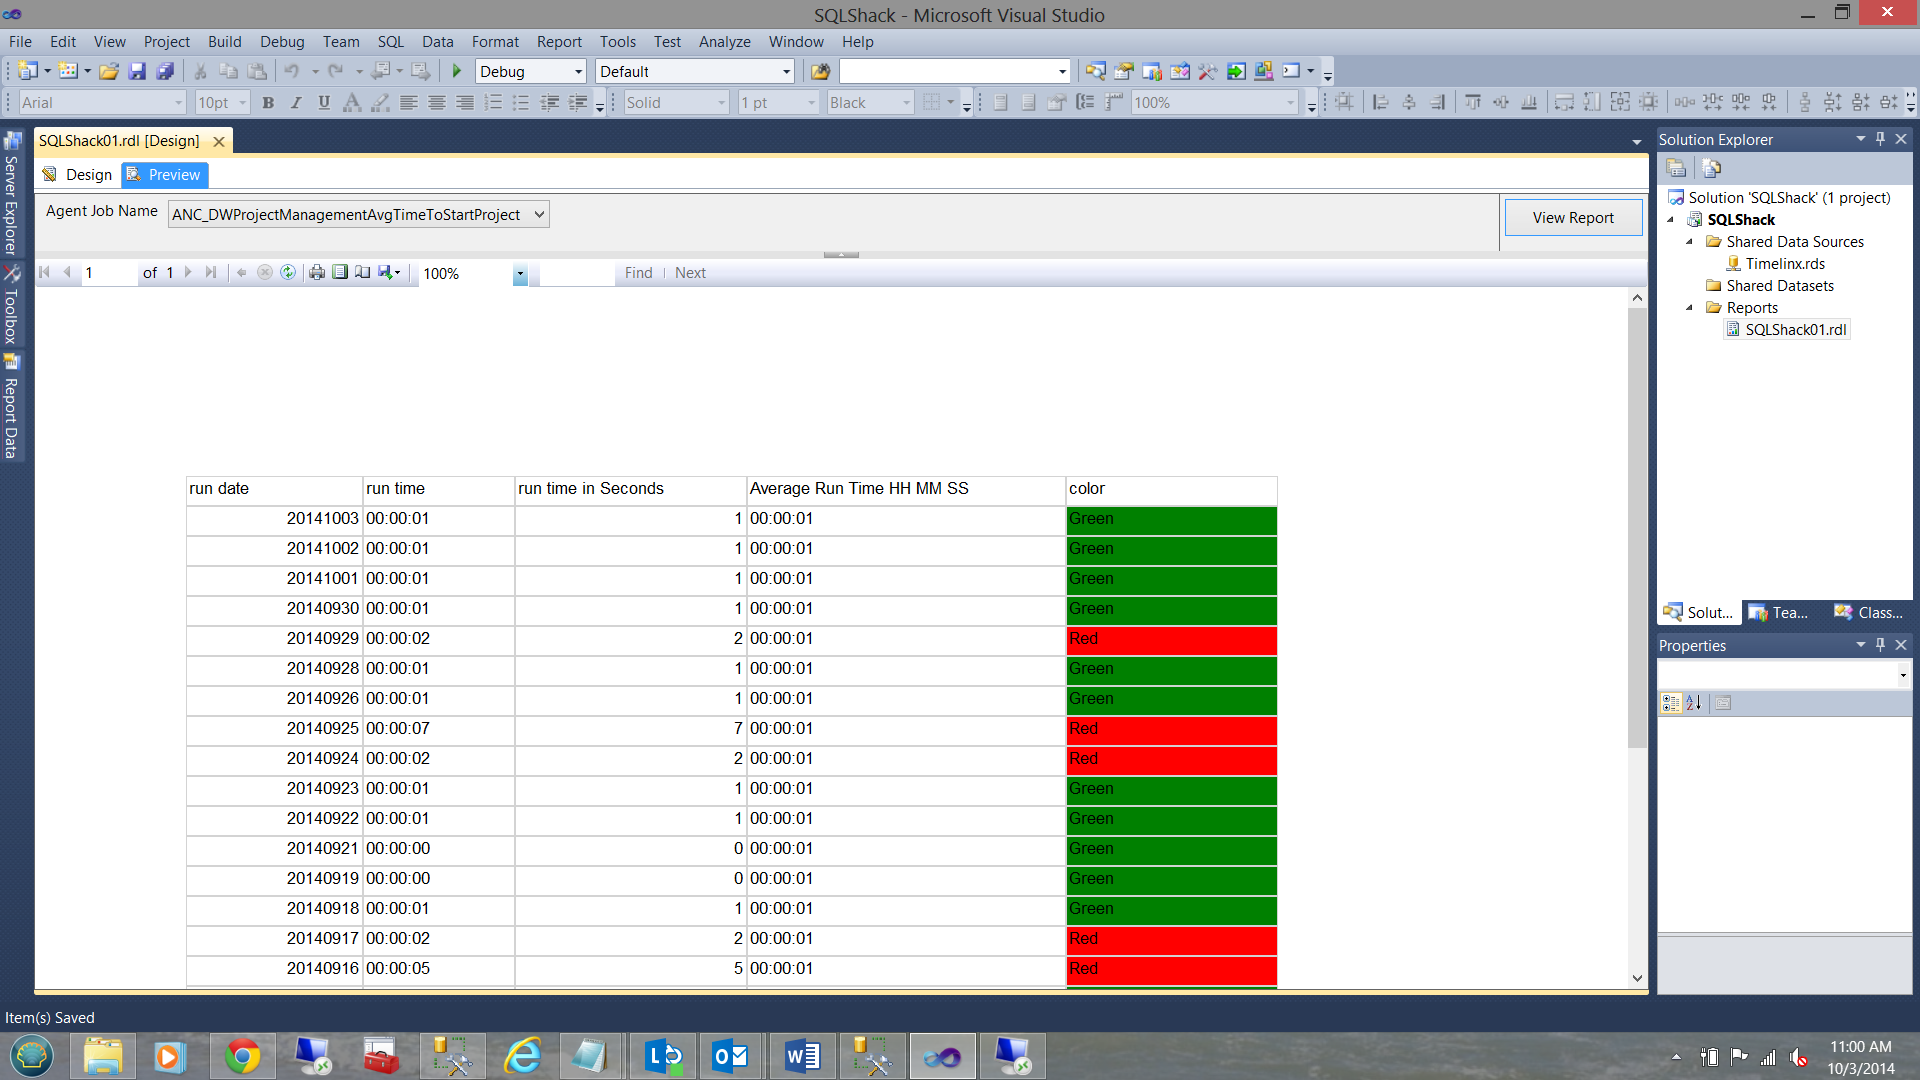Open the Export report dropdown icon
Image resolution: width=1920 pixels, height=1080 pixels.
pos(389,272)
